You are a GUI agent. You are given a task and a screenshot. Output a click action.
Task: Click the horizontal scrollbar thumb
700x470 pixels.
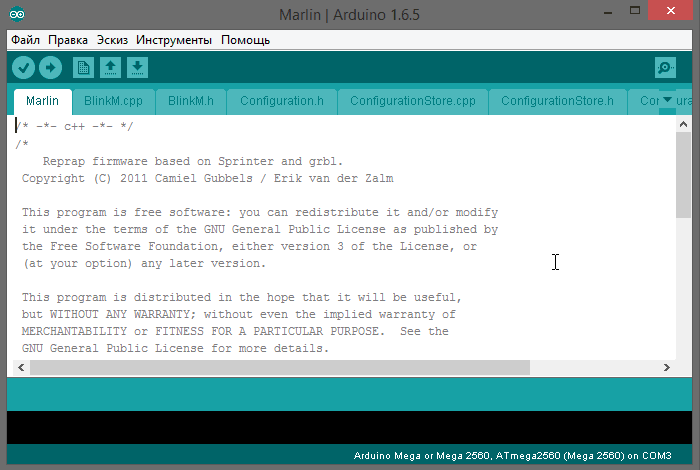280,367
